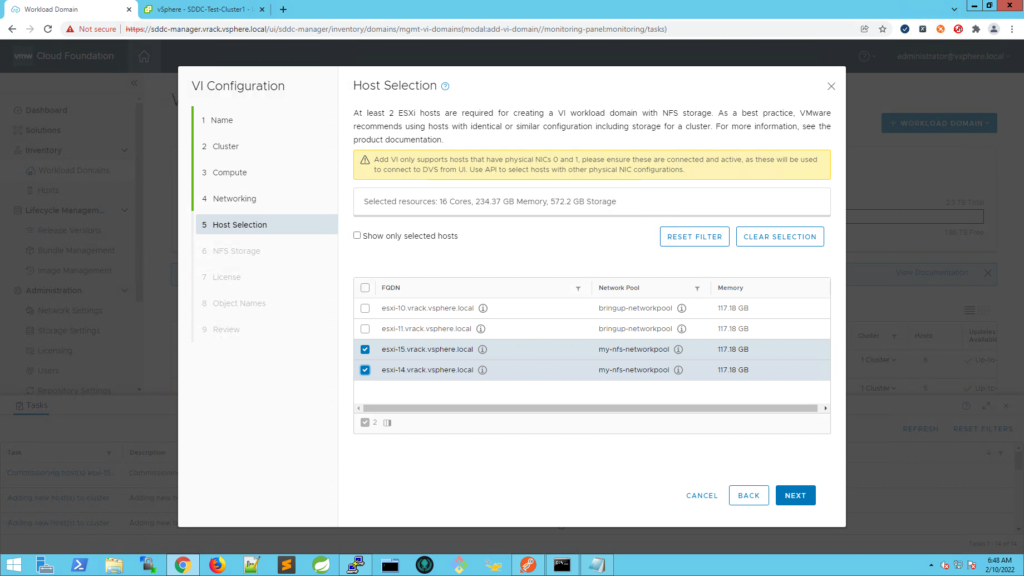The height and width of the screenshot is (576, 1024).
Task: Select all hosts via header checkbox
Action: pos(365,288)
